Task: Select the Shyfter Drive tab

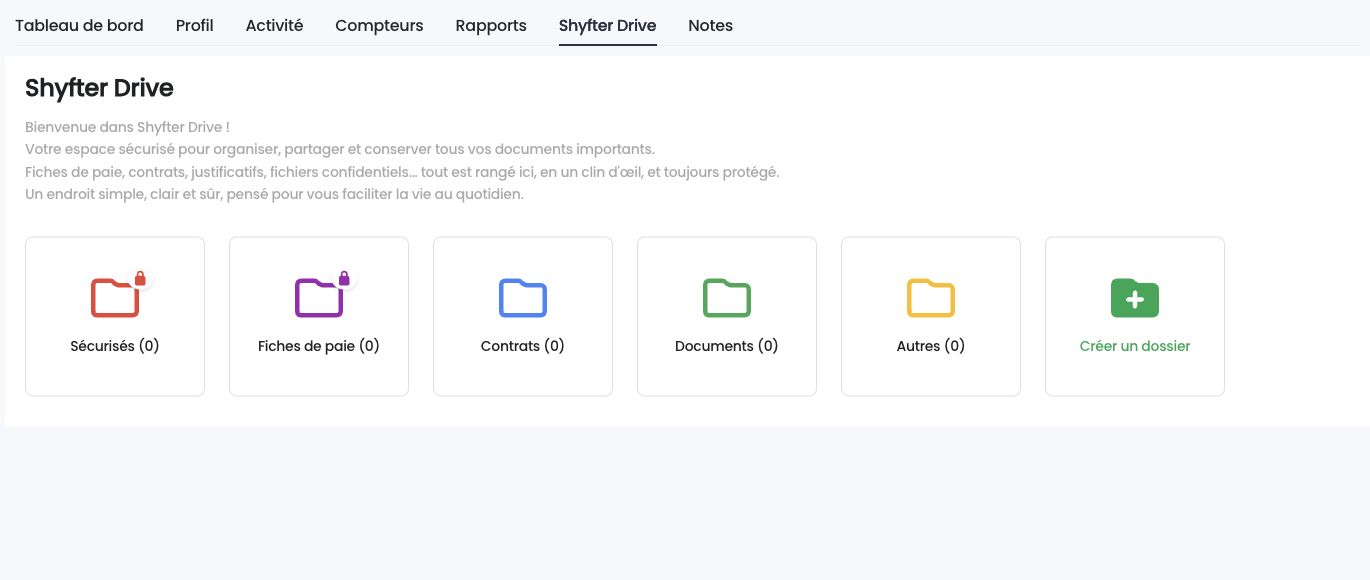Action: [x=608, y=26]
